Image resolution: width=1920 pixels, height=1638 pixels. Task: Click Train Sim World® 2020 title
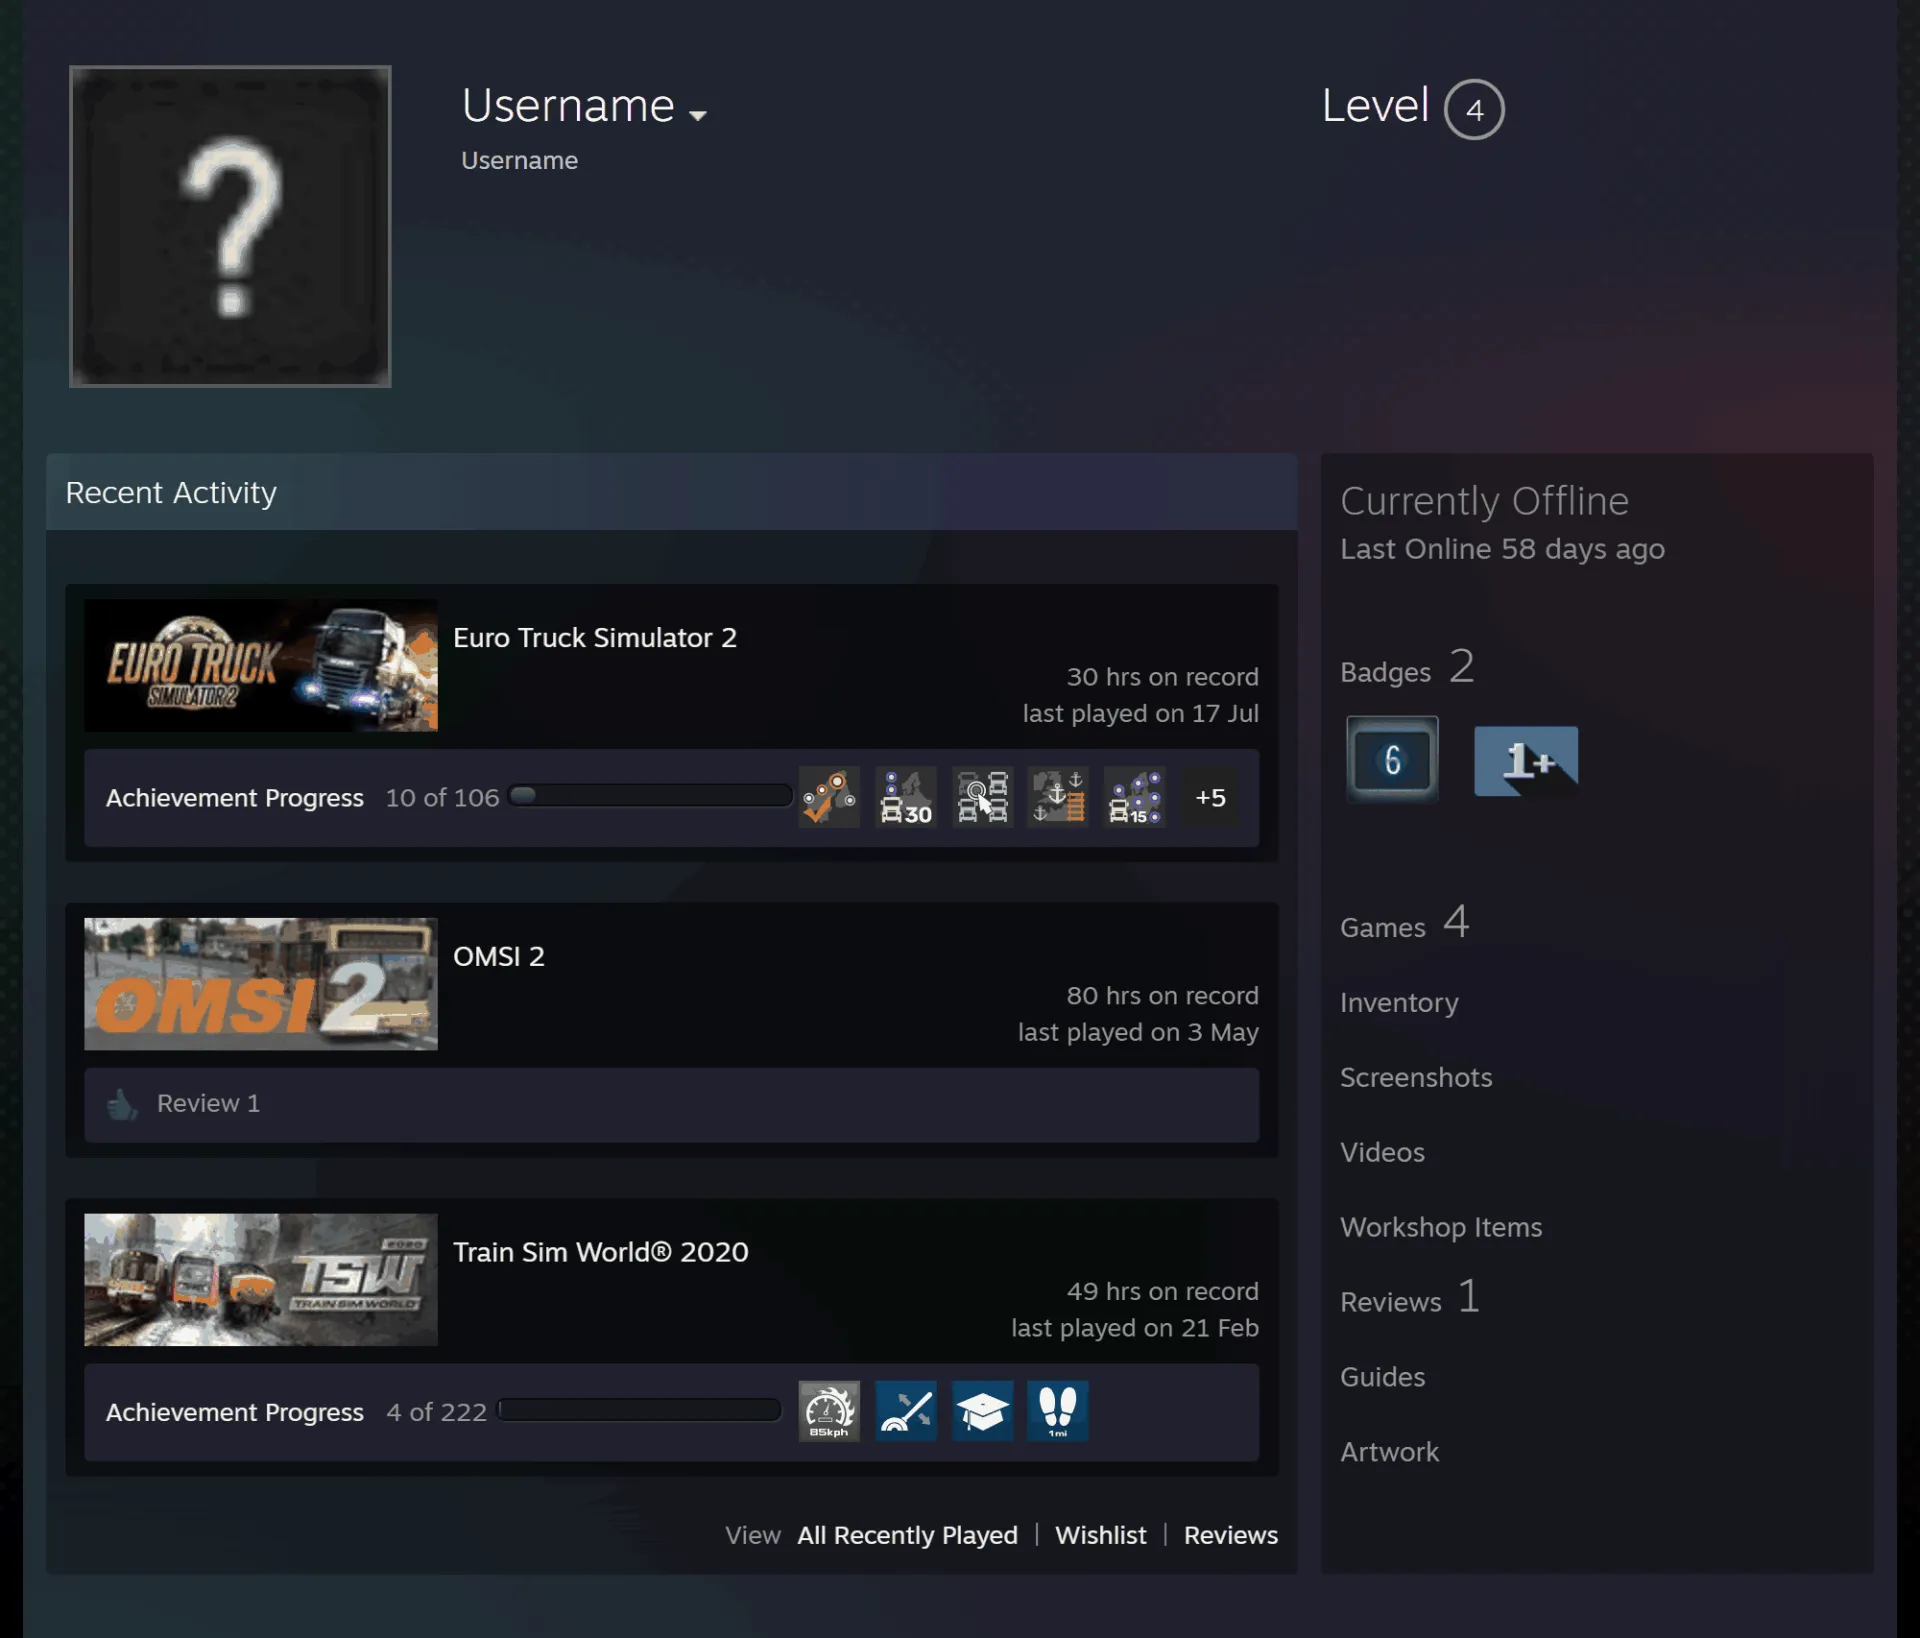(601, 1253)
